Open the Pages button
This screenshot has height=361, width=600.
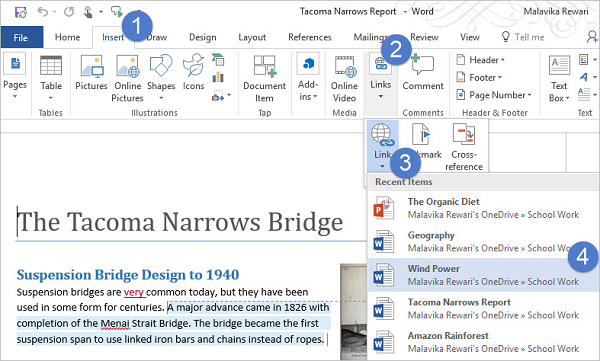click(x=15, y=75)
